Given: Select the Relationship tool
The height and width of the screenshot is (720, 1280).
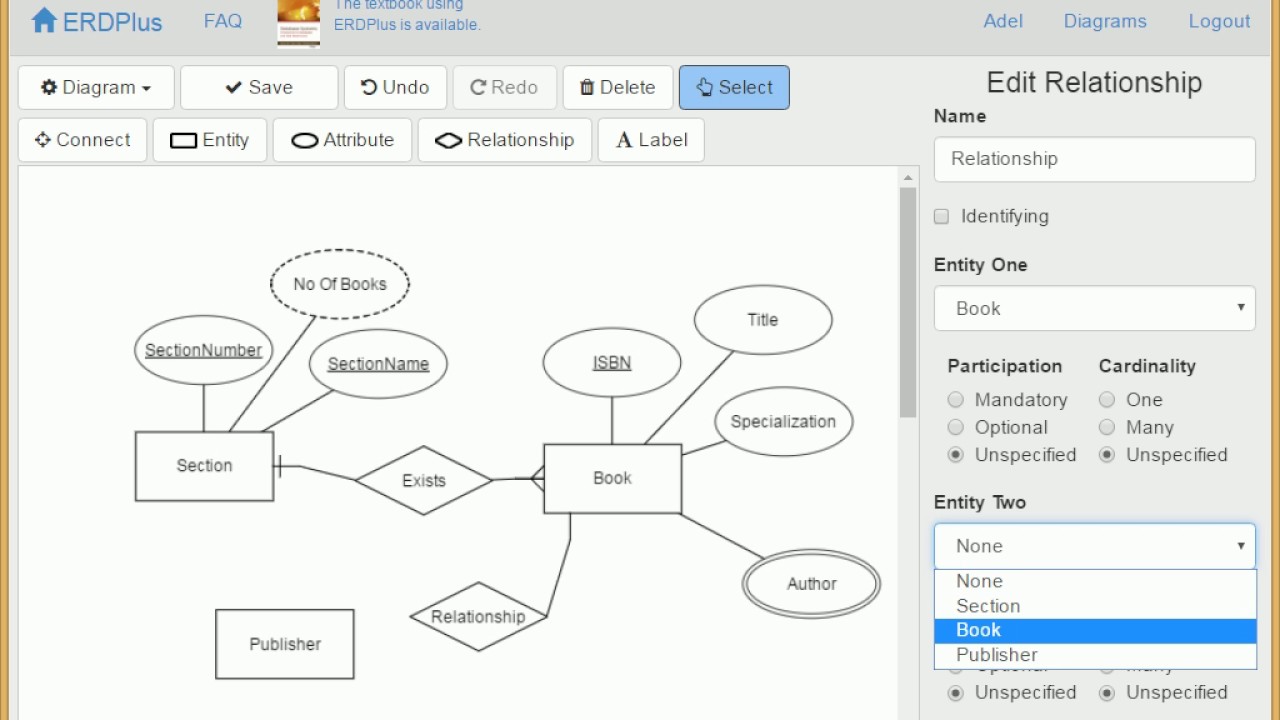Looking at the screenshot, I should click(x=504, y=140).
